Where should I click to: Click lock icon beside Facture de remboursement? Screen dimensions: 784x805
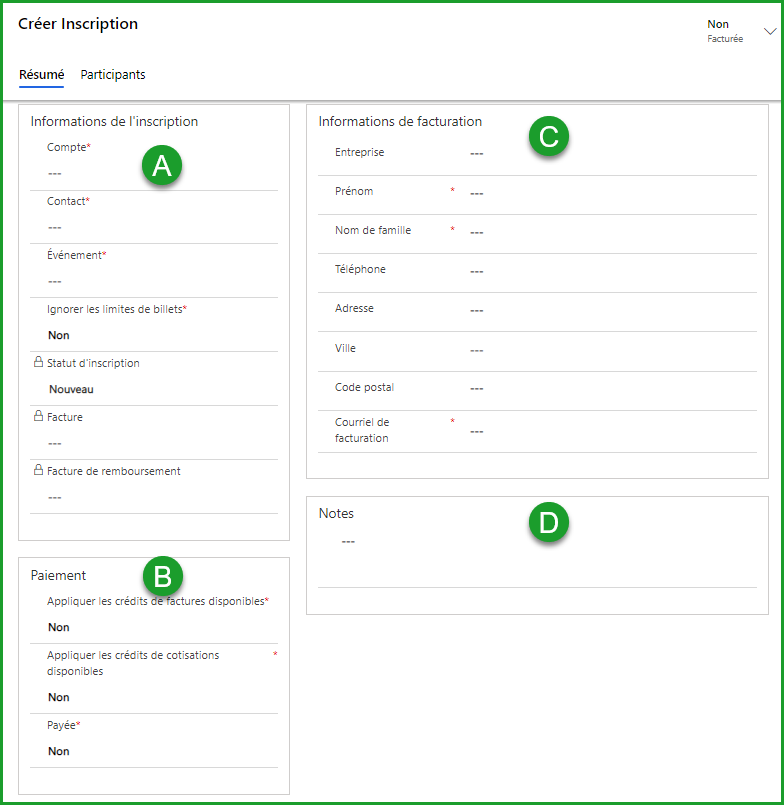37,471
